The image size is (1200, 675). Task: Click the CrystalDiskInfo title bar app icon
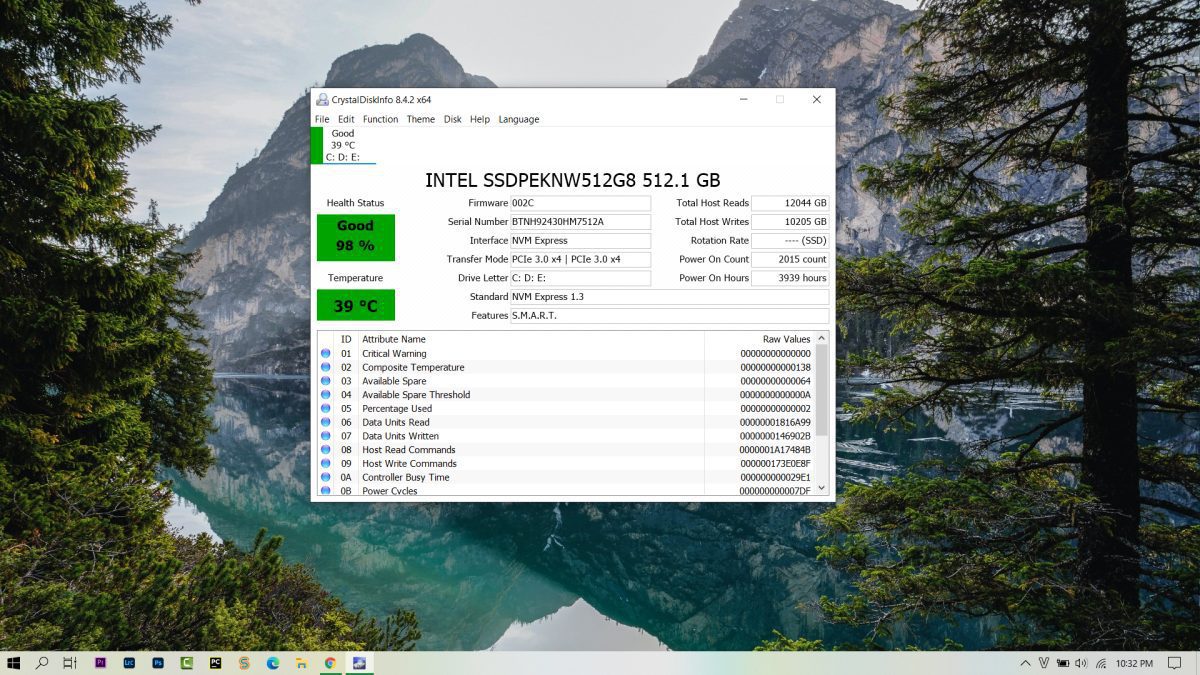tap(322, 99)
